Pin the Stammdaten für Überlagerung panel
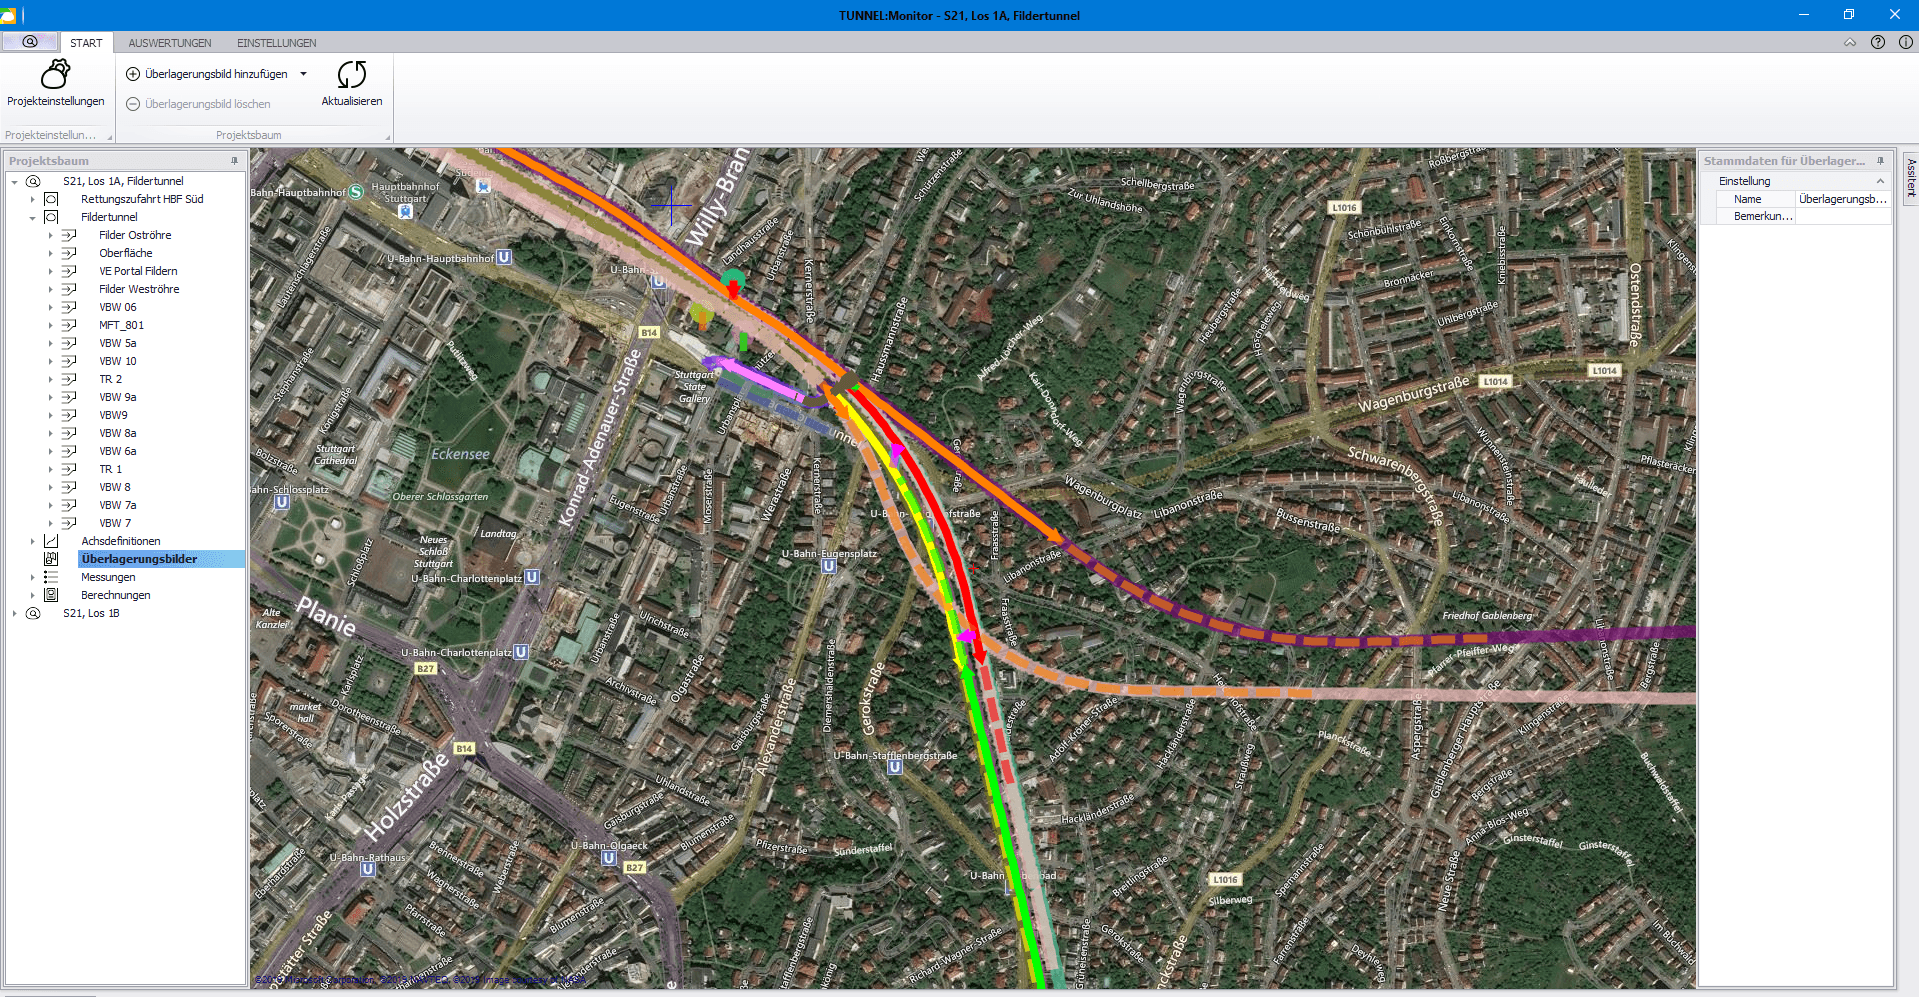Viewport: 1919px width, 997px height. coord(1881,161)
